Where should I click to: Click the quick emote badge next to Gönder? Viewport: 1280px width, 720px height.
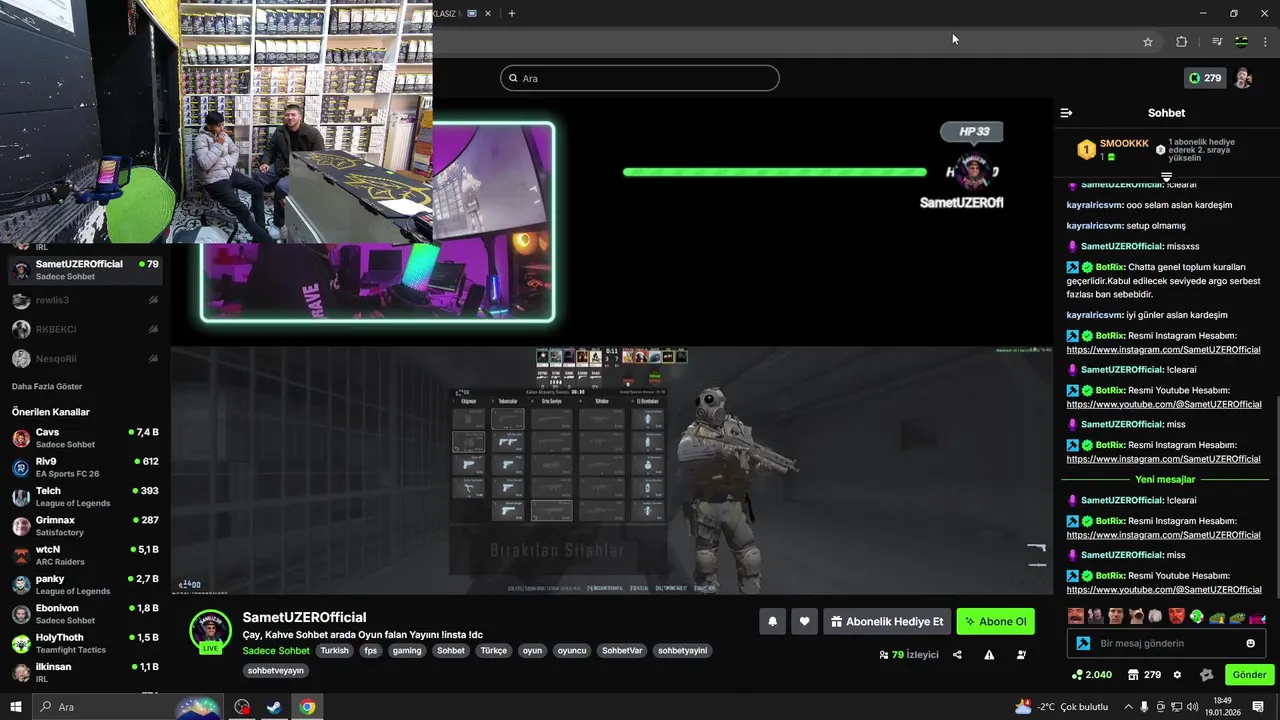click(x=1206, y=675)
